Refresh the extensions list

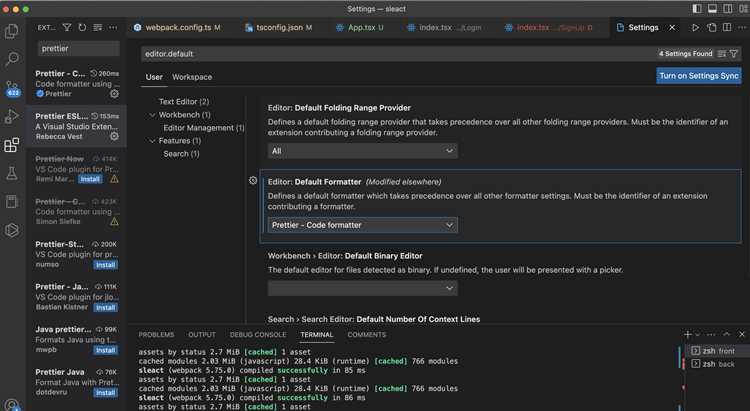click(x=82, y=28)
